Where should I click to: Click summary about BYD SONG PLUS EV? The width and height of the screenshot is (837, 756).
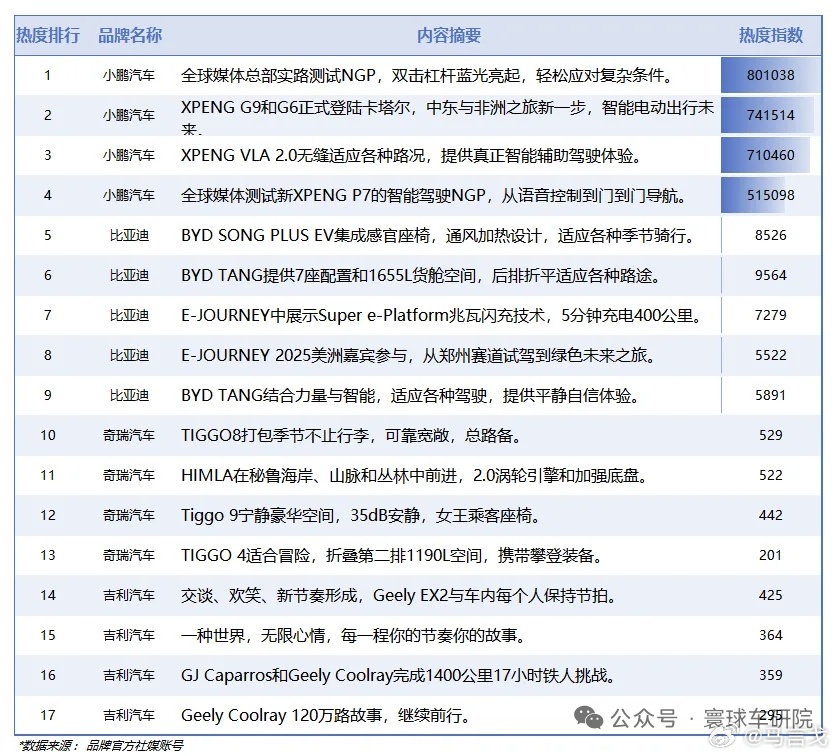tap(438, 235)
